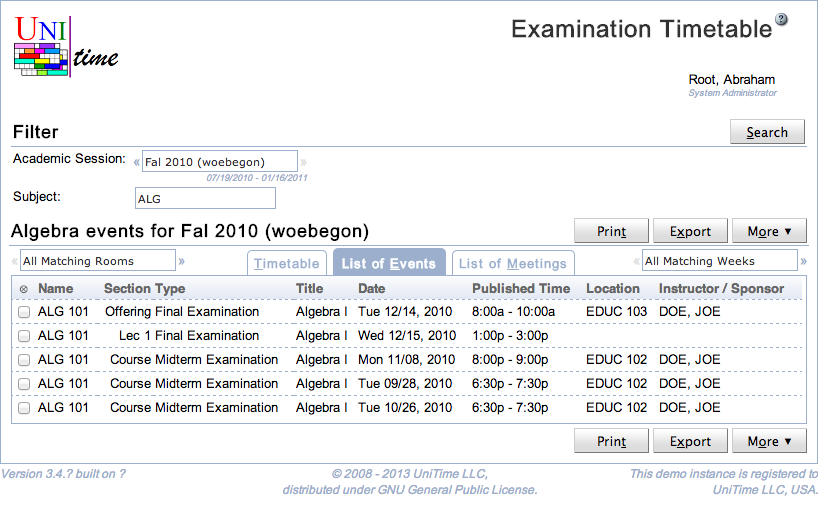
Task: Show previous matching room arrow
Action: click(x=15, y=261)
